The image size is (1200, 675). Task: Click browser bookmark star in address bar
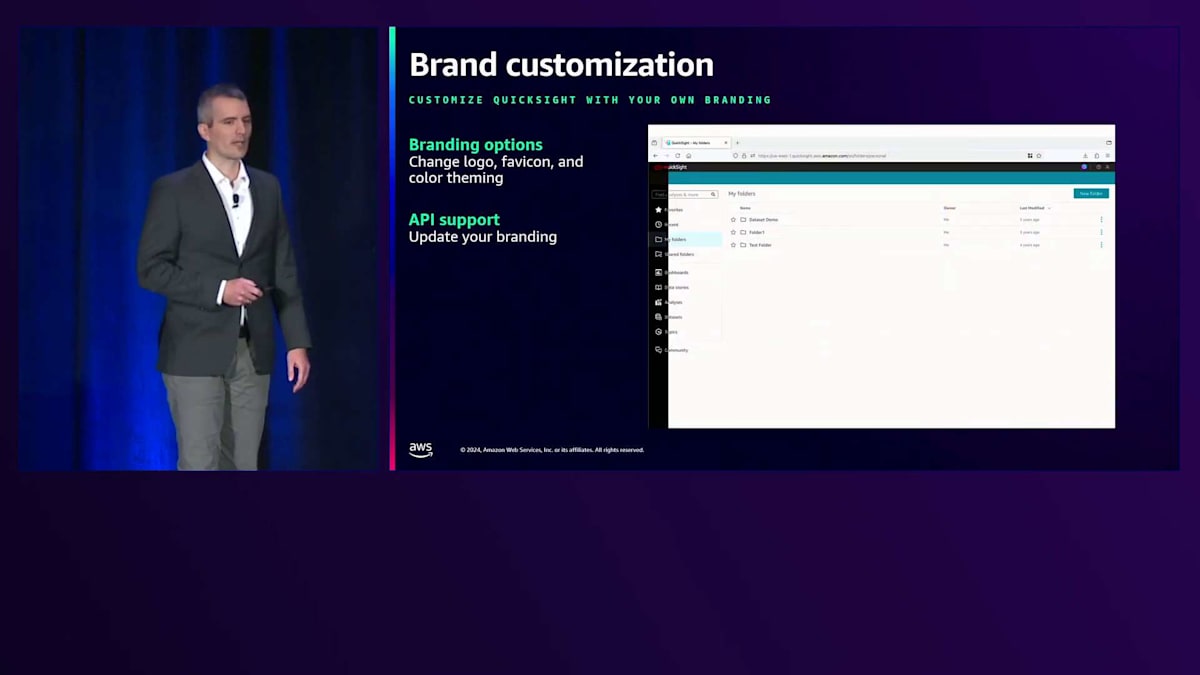1039,156
